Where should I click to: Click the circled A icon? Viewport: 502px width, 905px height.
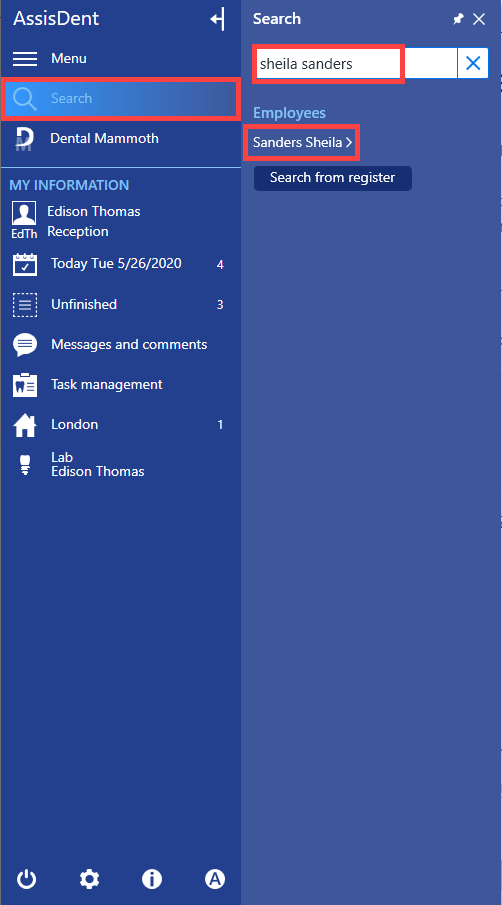coord(215,879)
